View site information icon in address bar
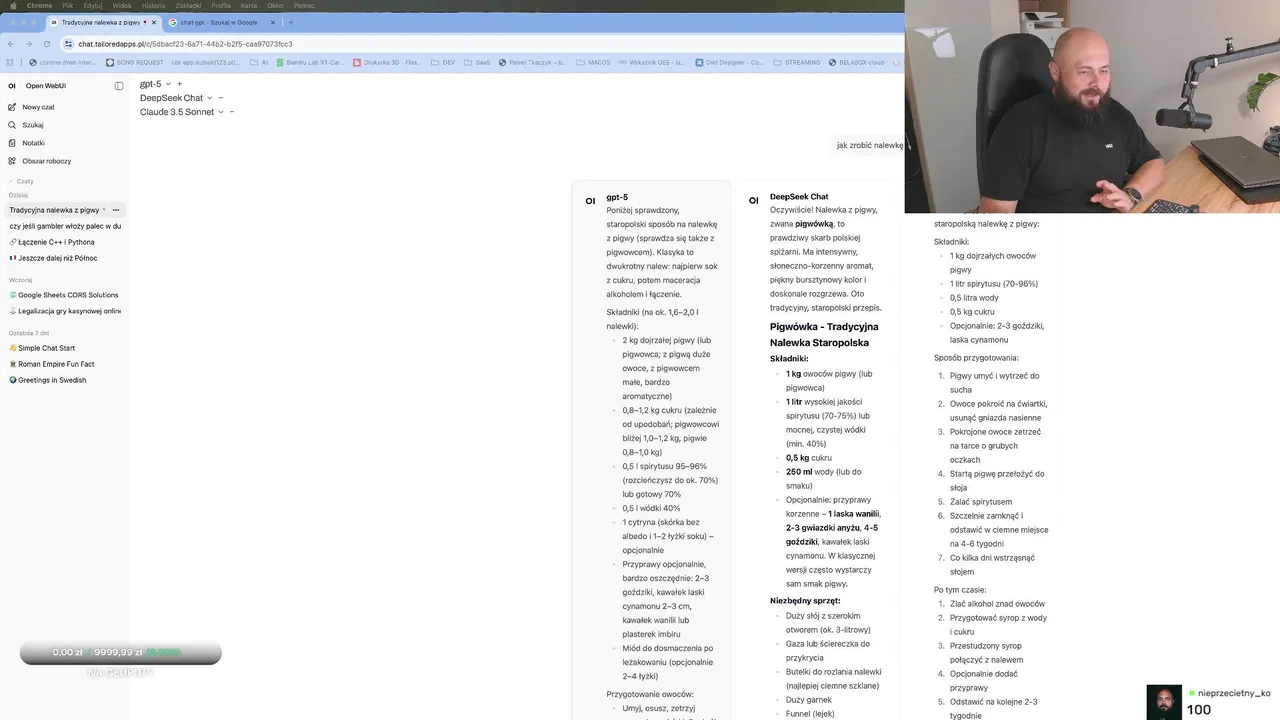1280x720 pixels. pos(68,44)
